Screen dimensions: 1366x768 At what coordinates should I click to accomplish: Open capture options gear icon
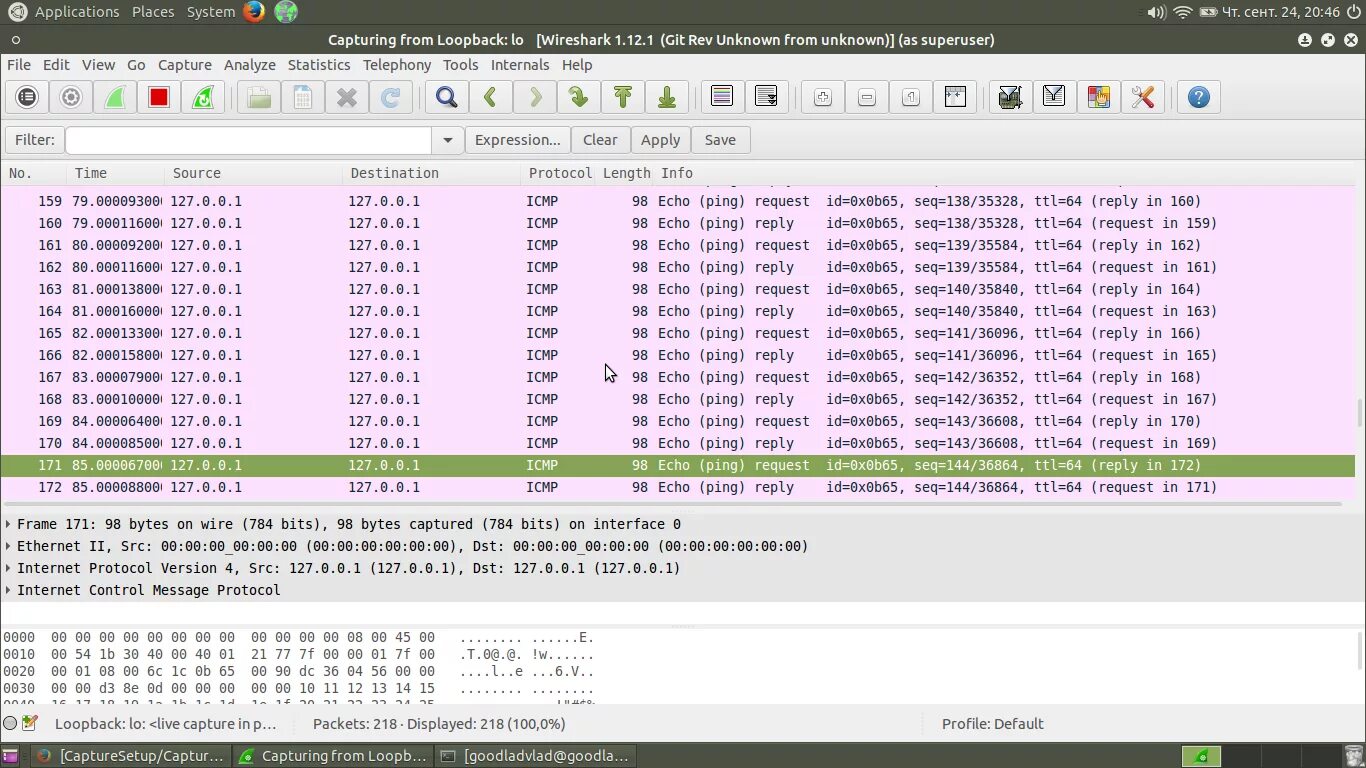click(71, 97)
